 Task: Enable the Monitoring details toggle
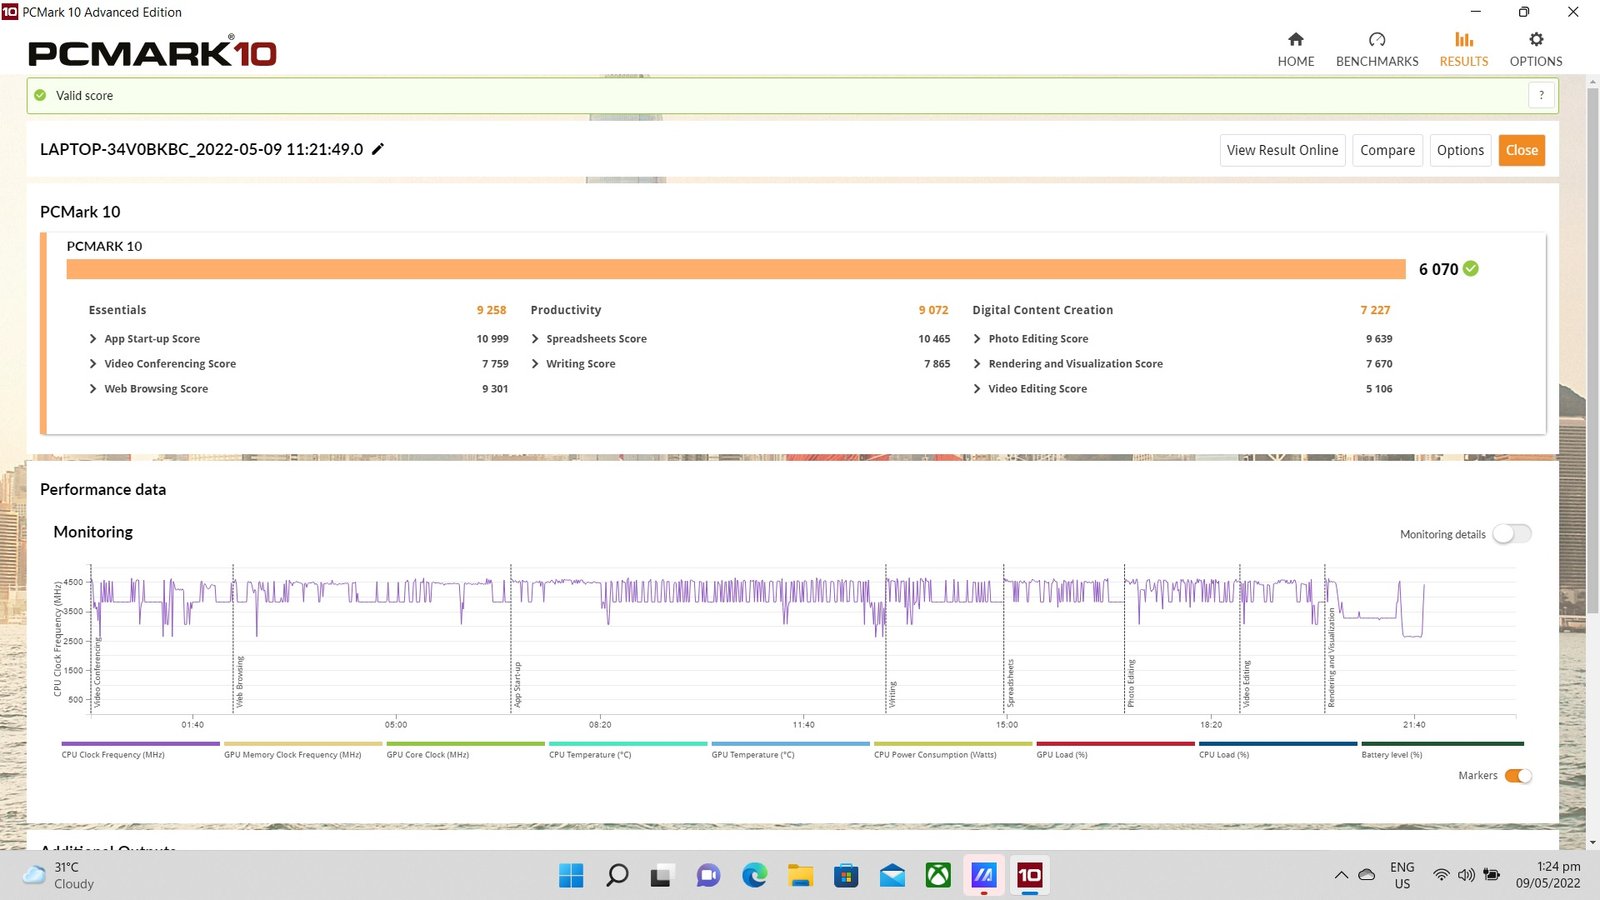[x=1511, y=534]
